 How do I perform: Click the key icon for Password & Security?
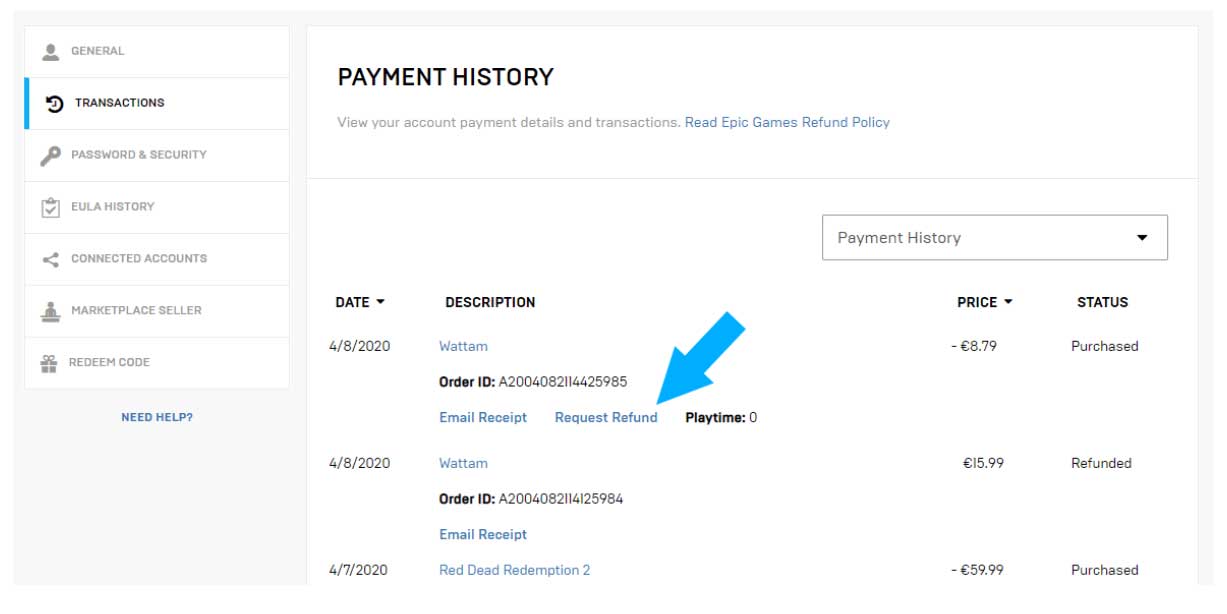click(x=50, y=155)
